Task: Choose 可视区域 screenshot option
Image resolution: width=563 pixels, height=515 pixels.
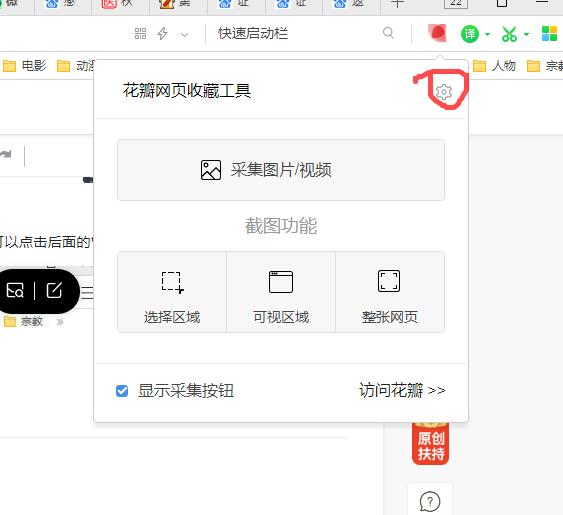Action: pos(281,292)
